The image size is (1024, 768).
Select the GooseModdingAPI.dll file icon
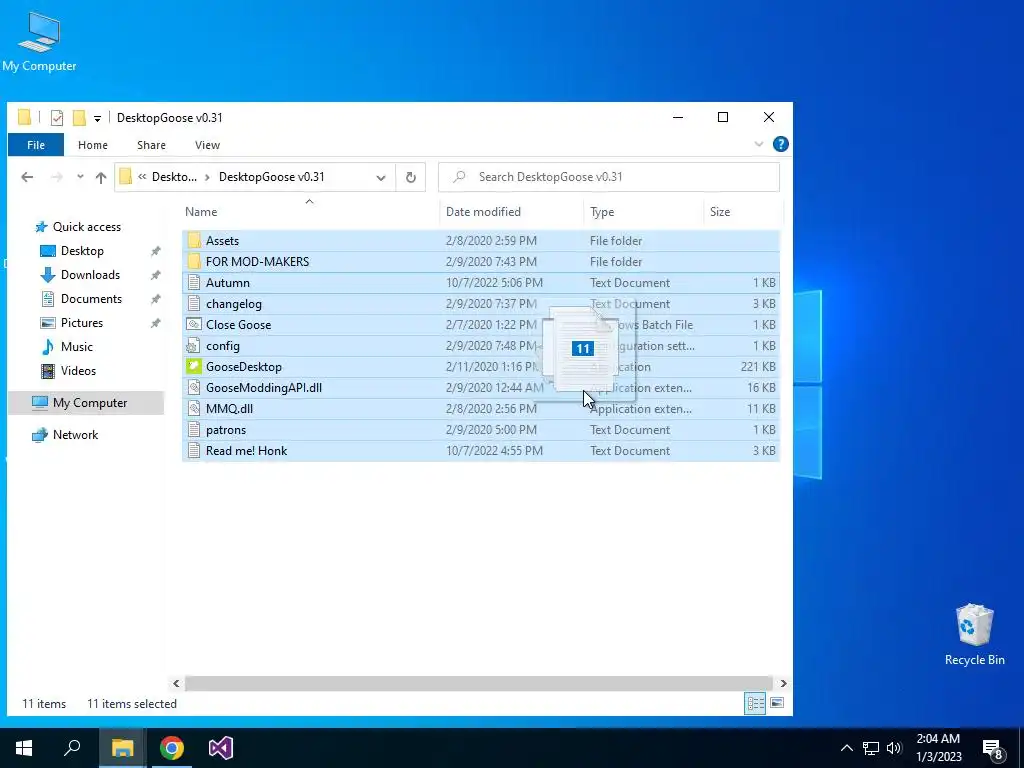pyautogui.click(x=193, y=388)
